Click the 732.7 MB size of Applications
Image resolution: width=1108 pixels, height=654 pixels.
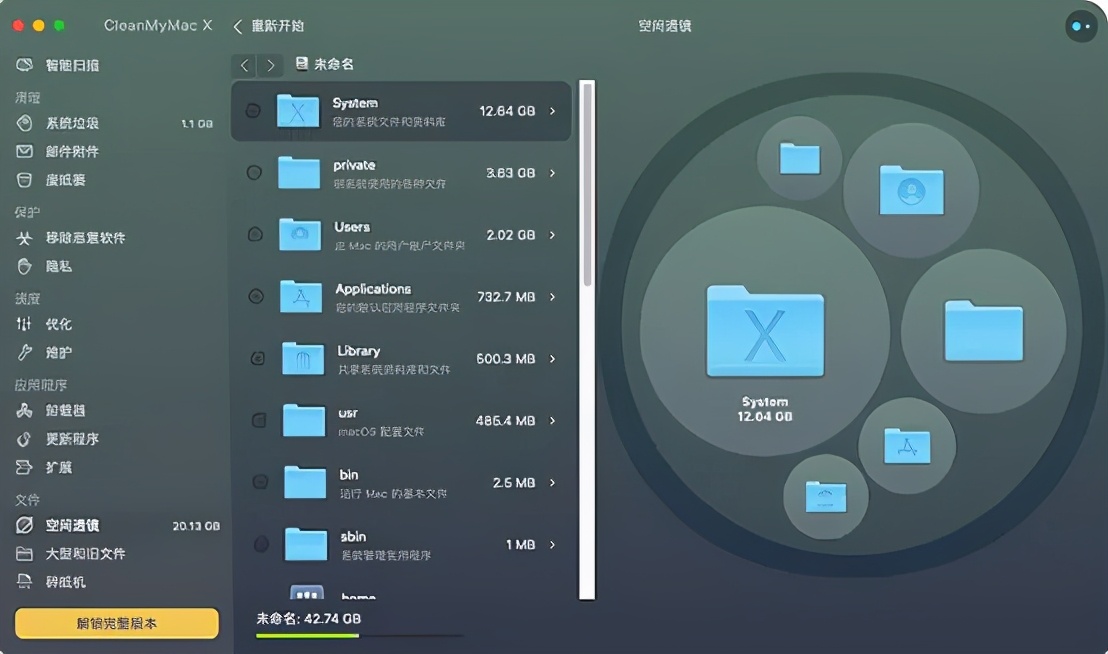pos(506,297)
